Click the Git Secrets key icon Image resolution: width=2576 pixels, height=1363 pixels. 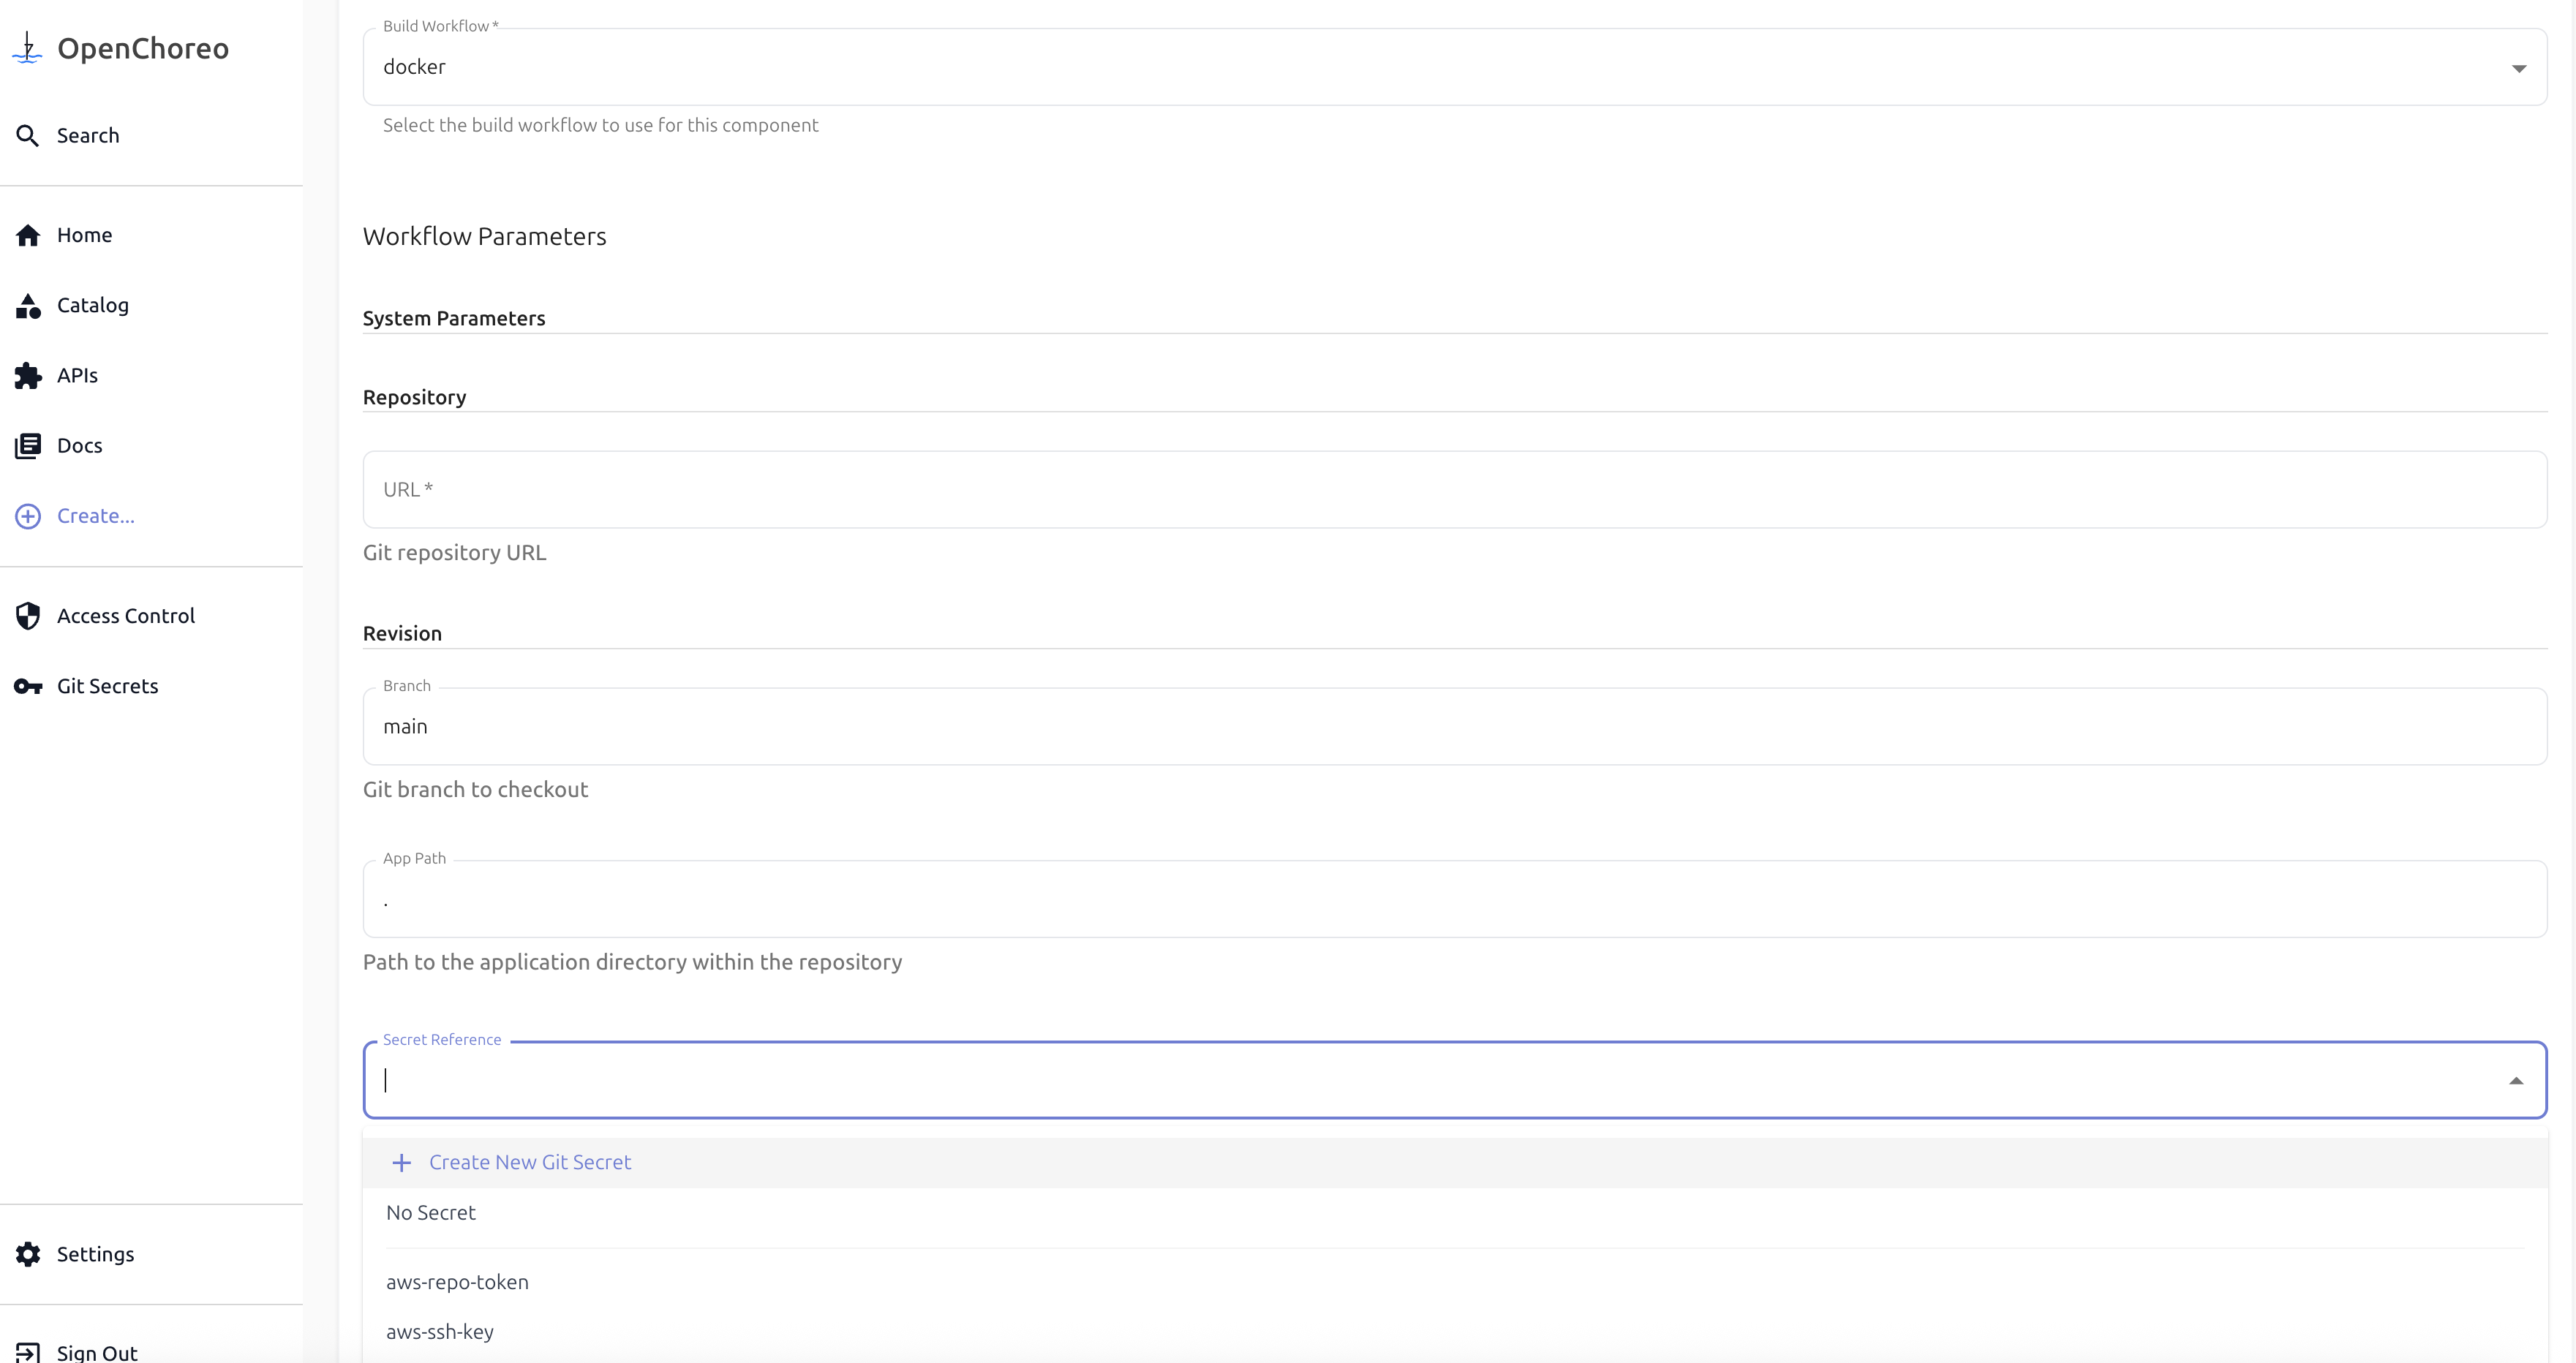28,686
